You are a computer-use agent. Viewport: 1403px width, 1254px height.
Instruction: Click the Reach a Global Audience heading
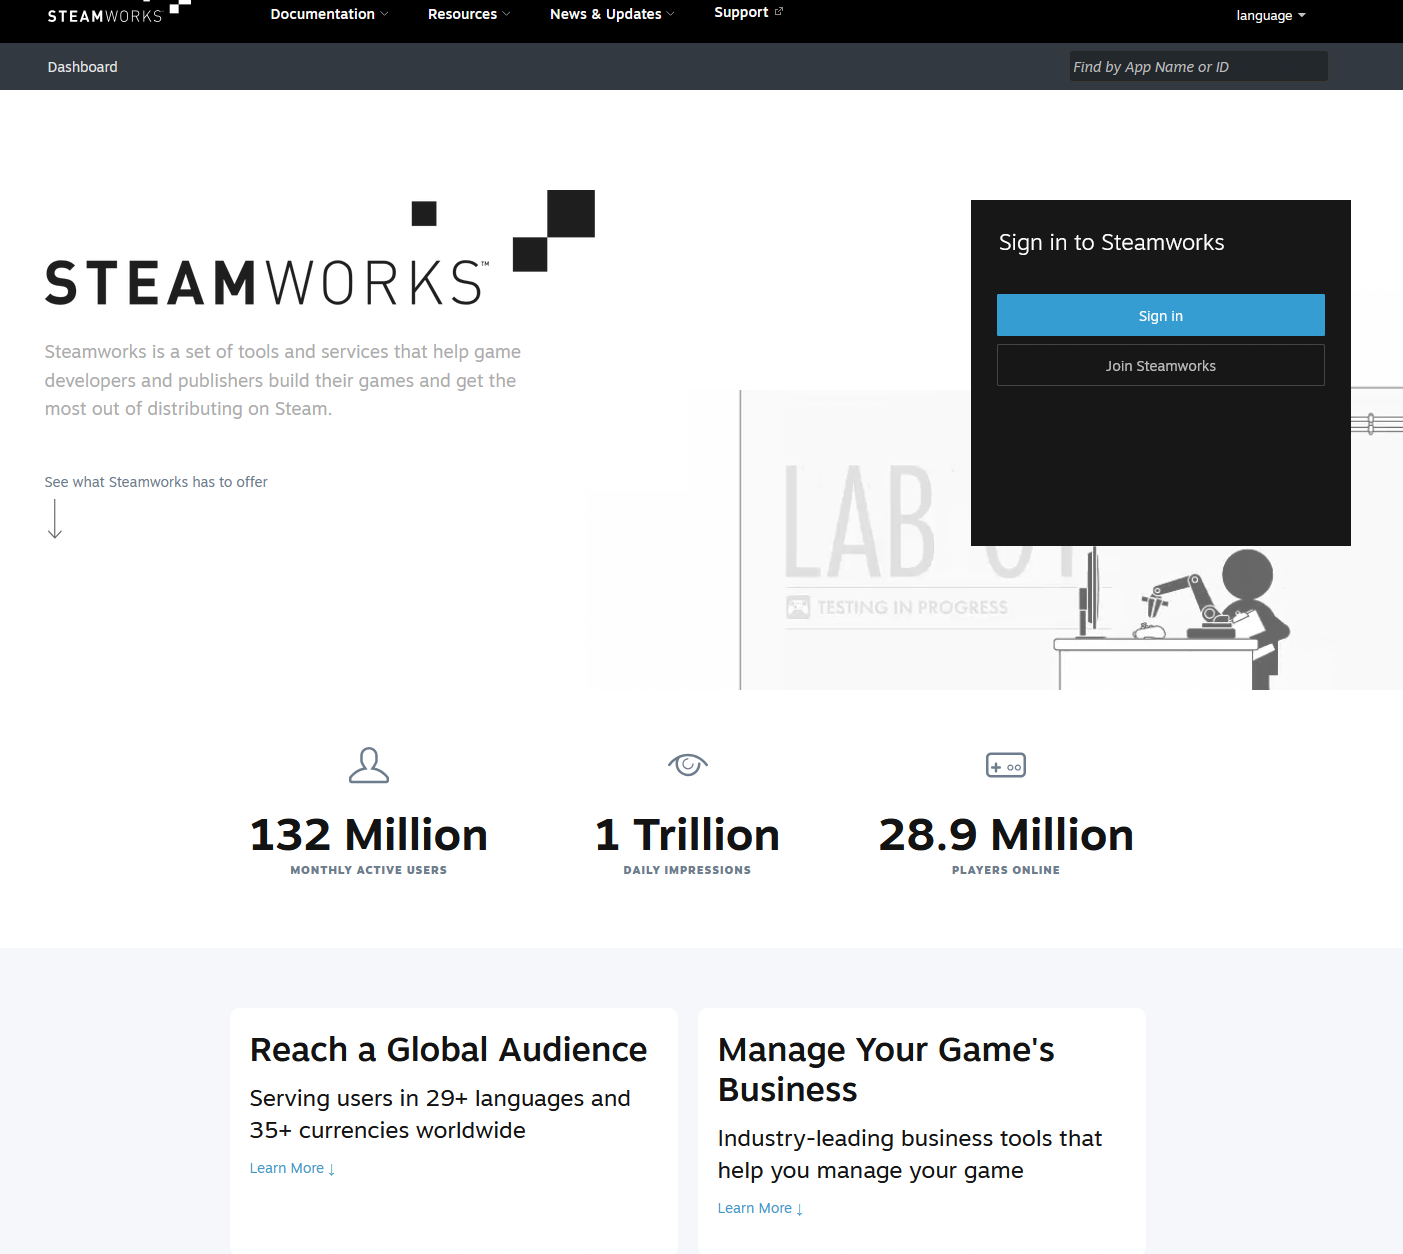448,1049
